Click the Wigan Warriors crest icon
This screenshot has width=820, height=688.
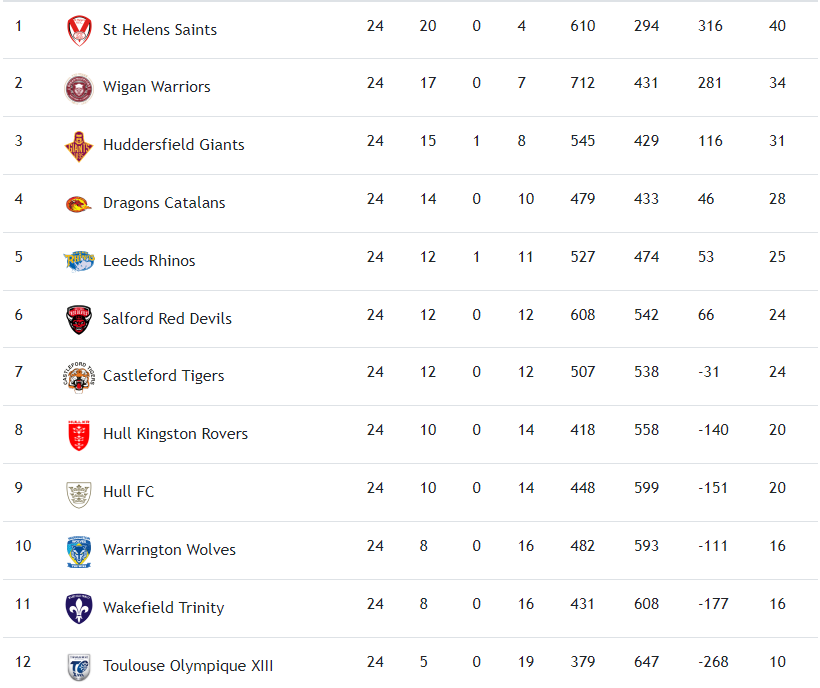78,88
